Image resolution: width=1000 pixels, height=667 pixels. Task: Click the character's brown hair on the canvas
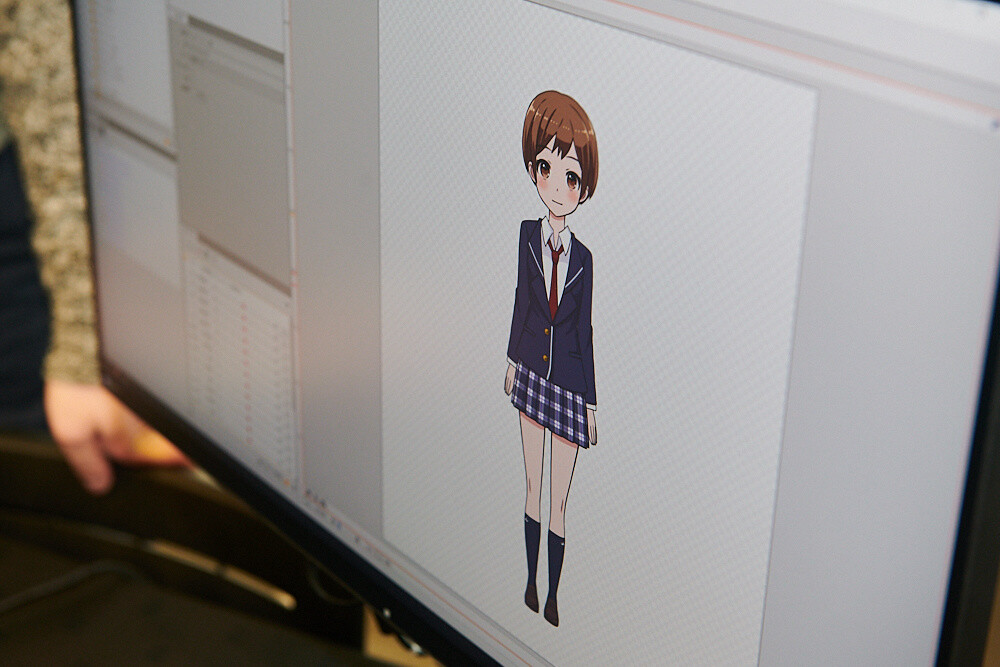560,120
